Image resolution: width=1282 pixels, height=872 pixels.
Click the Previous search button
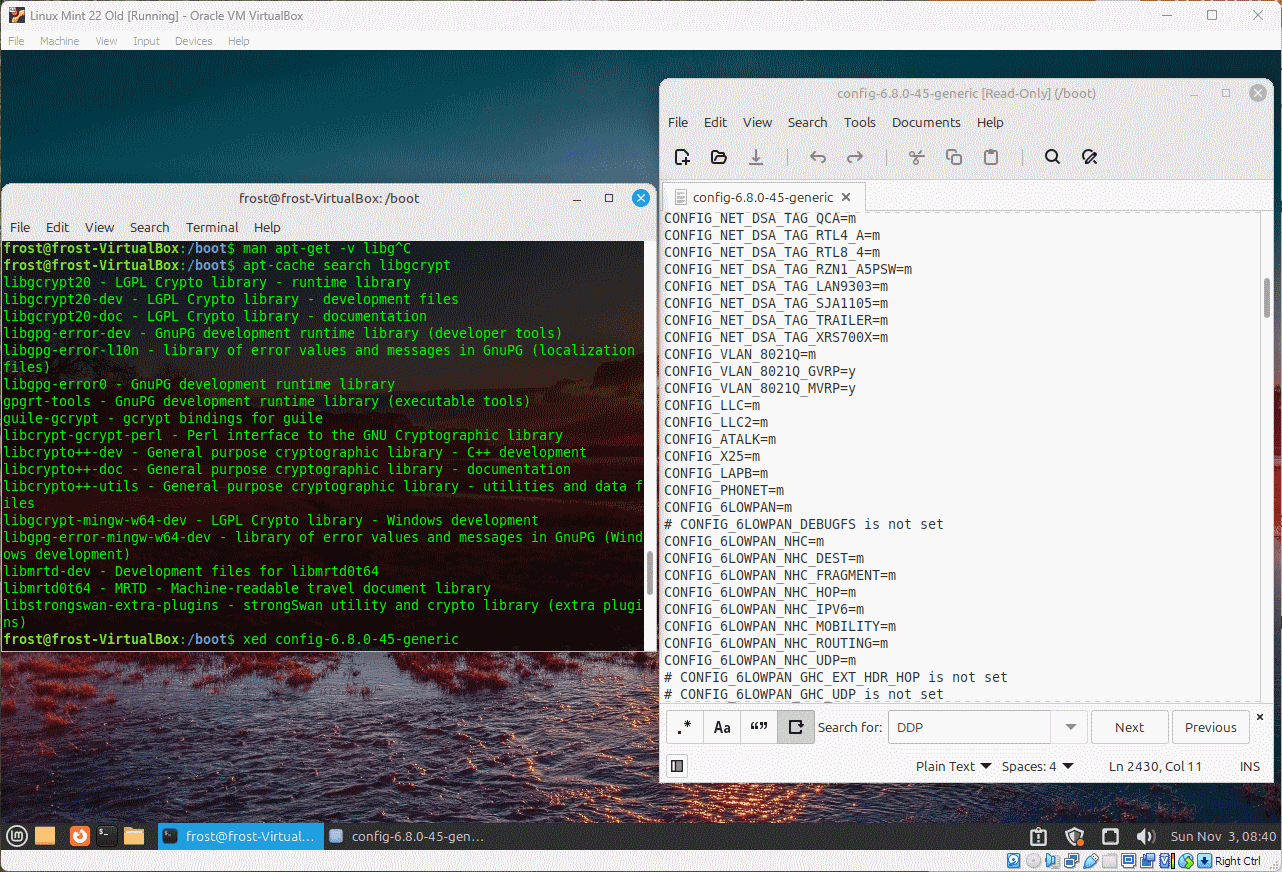pyautogui.click(x=1210, y=727)
